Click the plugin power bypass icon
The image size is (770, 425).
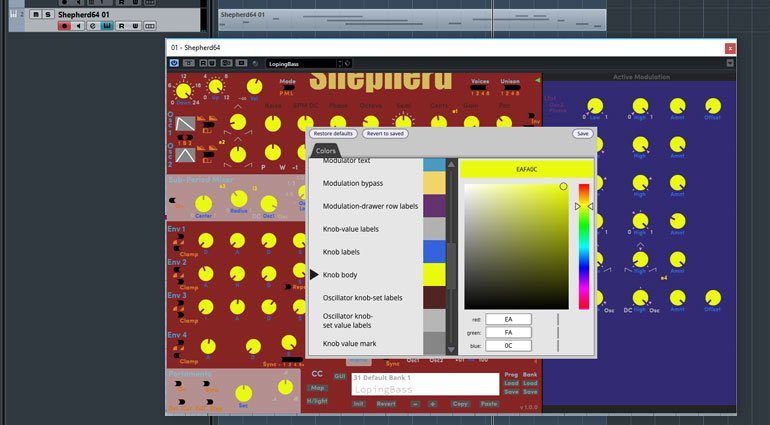(174, 62)
